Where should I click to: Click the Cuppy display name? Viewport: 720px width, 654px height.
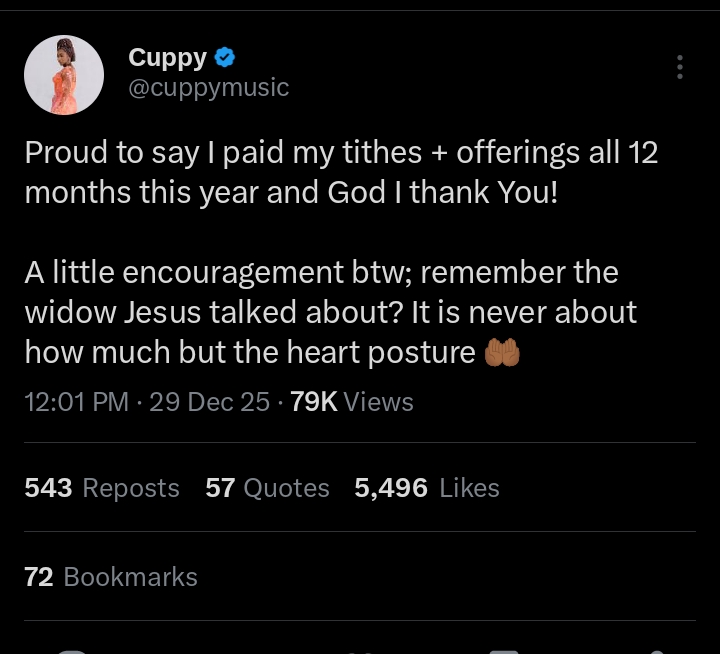pyautogui.click(x=167, y=57)
